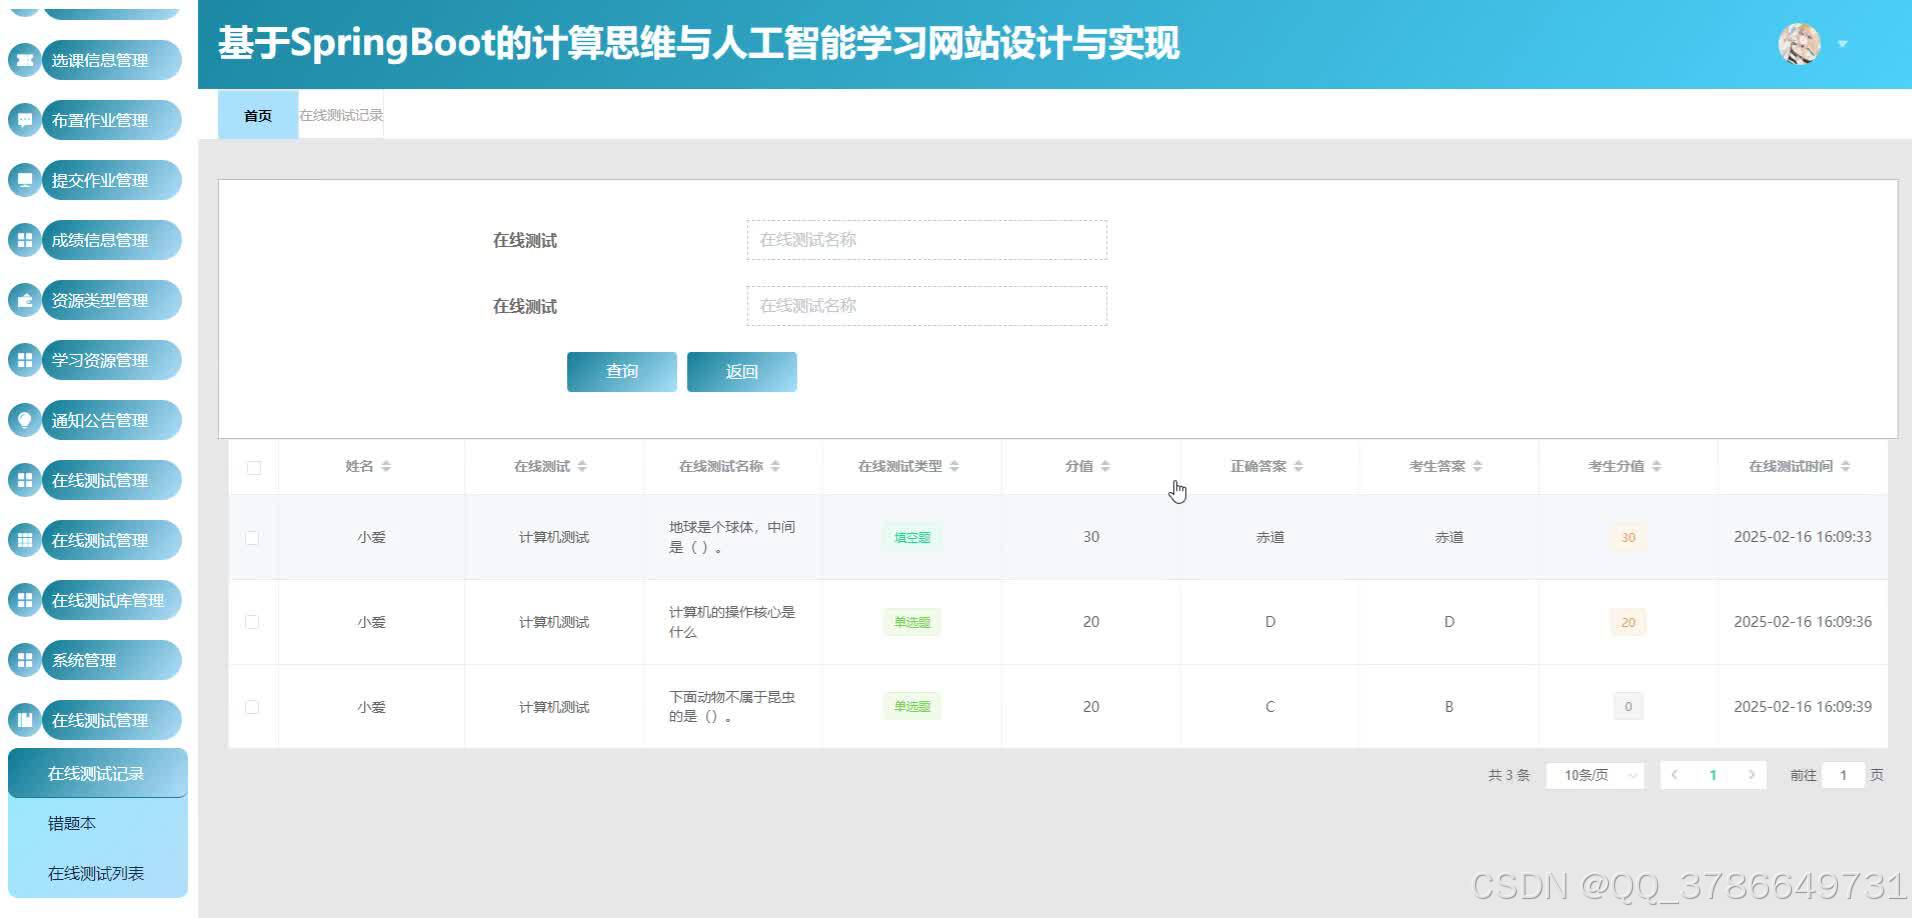This screenshot has width=1912, height=918.
Task: Toggle the select-all checkbox in table header
Action: (253, 467)
